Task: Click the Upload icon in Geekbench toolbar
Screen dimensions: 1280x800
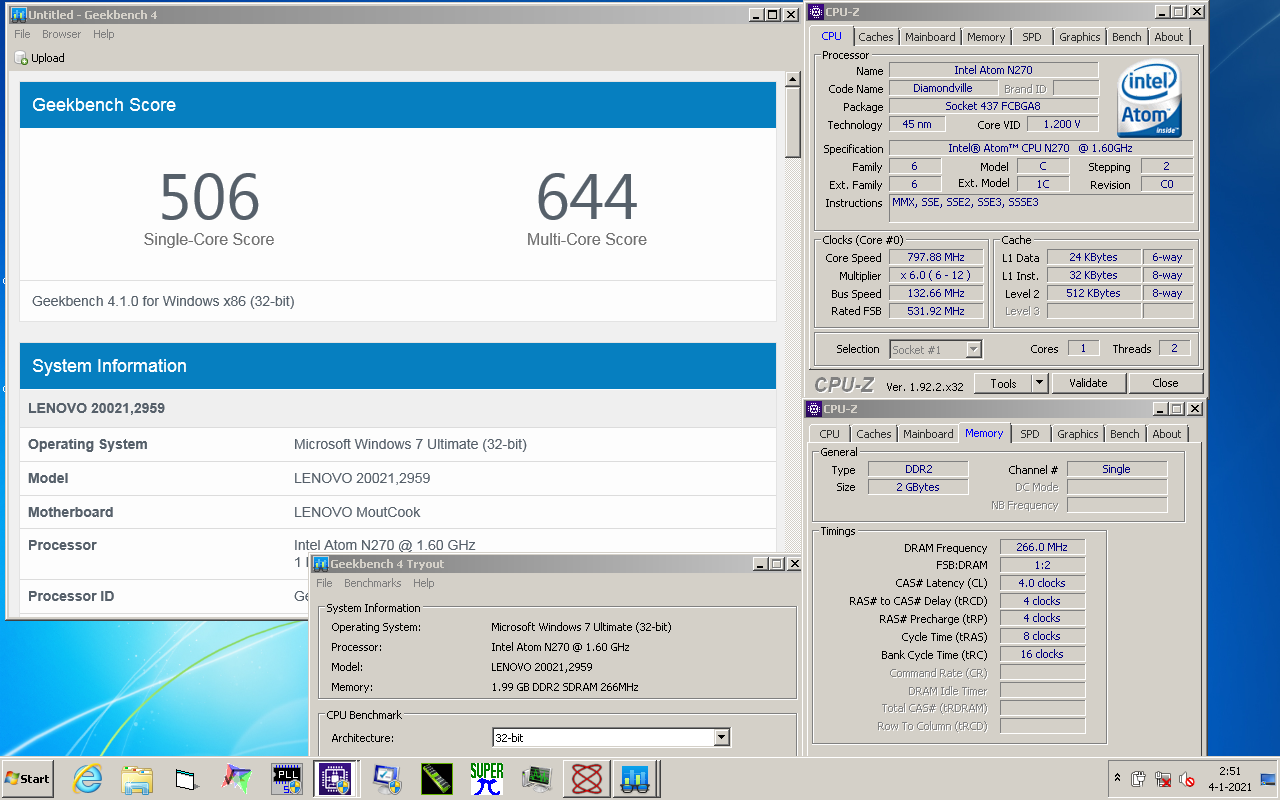Action: pyautogui.click(x=21, y=58)
